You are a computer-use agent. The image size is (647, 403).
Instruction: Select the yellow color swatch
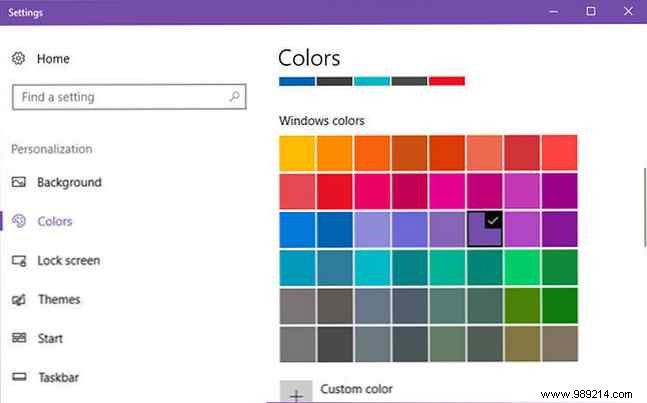coord(297,153)
